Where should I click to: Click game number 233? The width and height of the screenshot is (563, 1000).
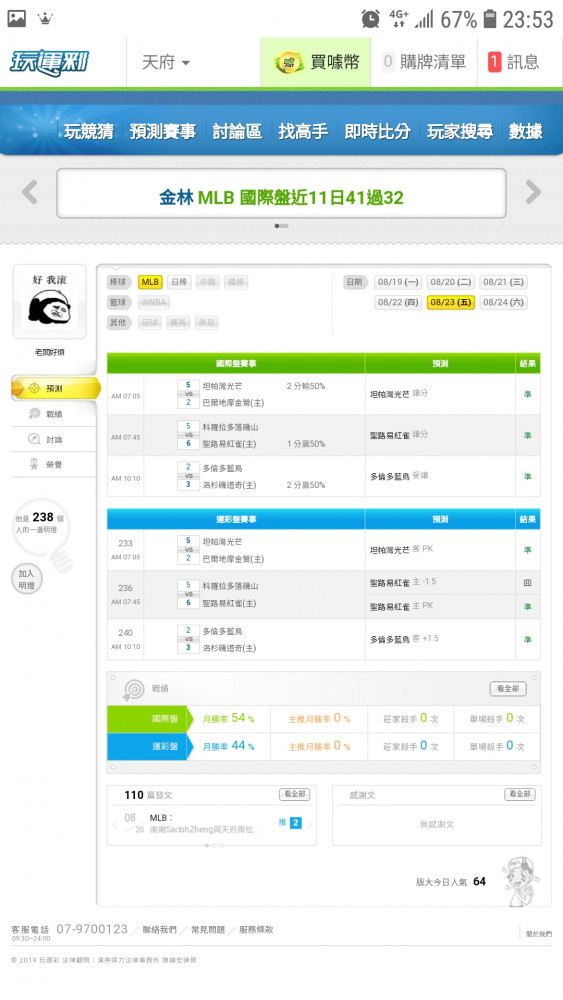126,543
